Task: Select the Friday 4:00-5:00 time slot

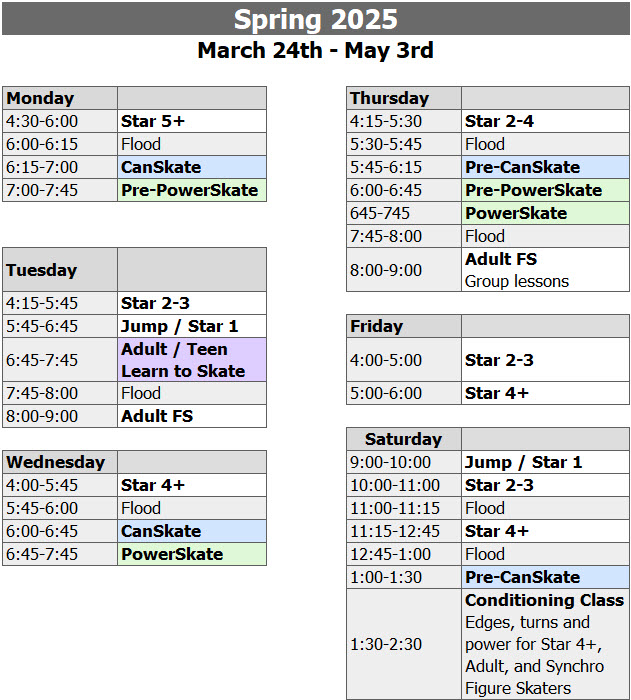Action: (404, 360)
